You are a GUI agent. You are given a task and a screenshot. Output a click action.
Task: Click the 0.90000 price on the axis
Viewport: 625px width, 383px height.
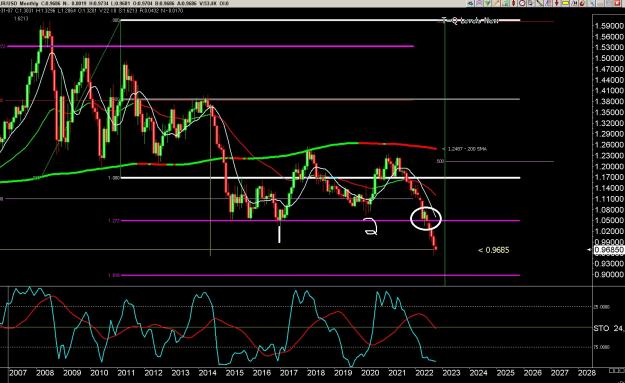(609, 274)
